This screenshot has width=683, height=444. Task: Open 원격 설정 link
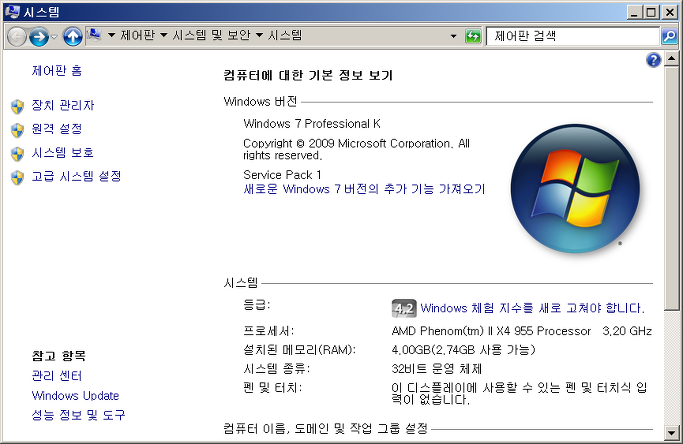57,129
